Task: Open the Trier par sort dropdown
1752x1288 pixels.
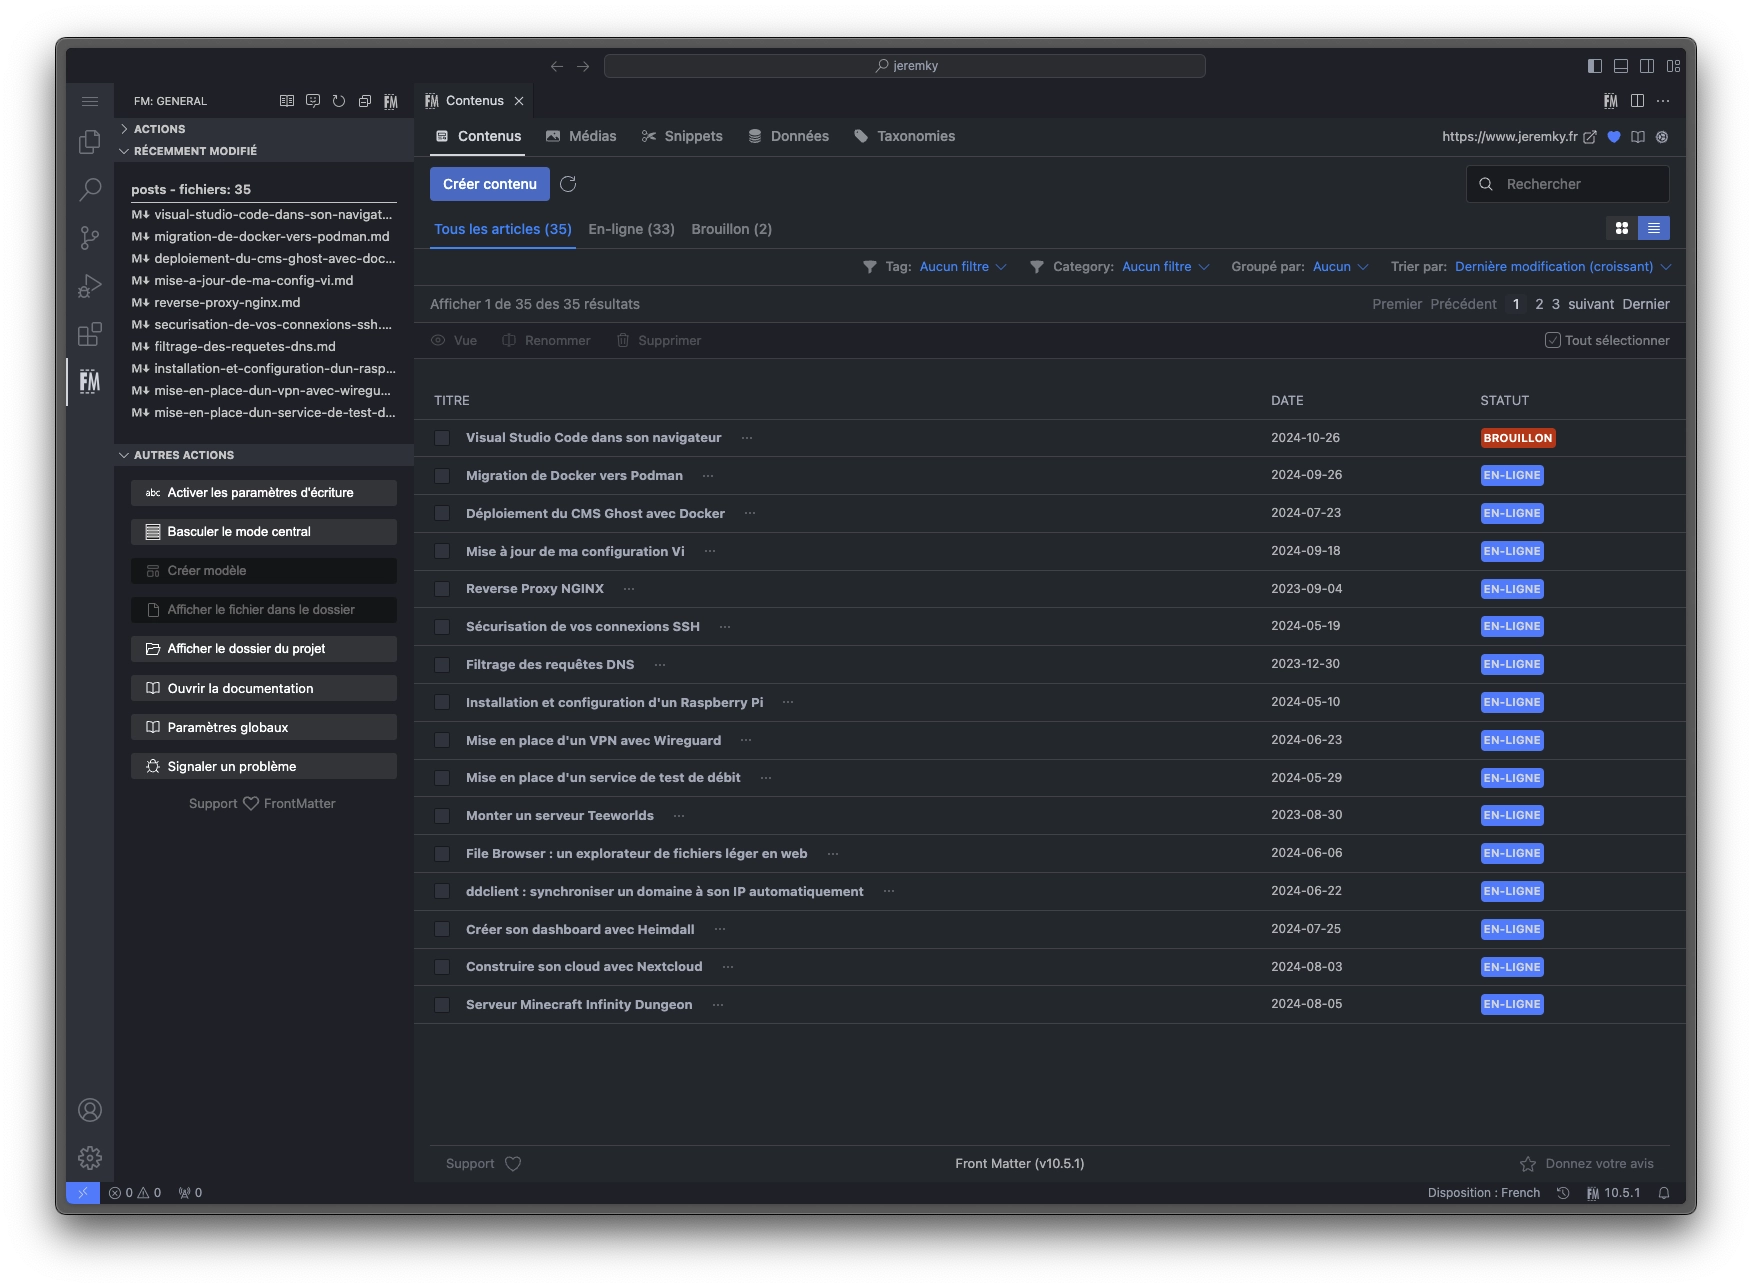Action: (1563, 267)
